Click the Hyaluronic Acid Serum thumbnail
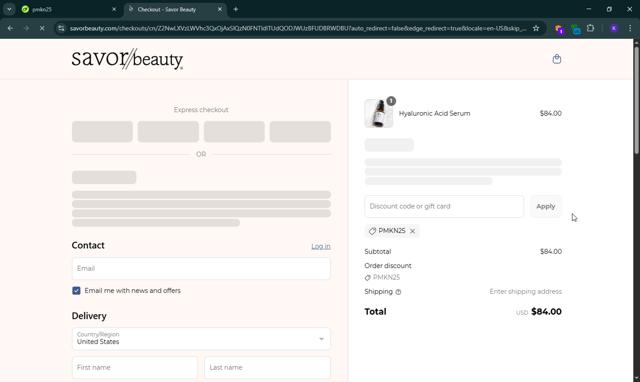This screenshot has width=640, height=382. (378, 113)
